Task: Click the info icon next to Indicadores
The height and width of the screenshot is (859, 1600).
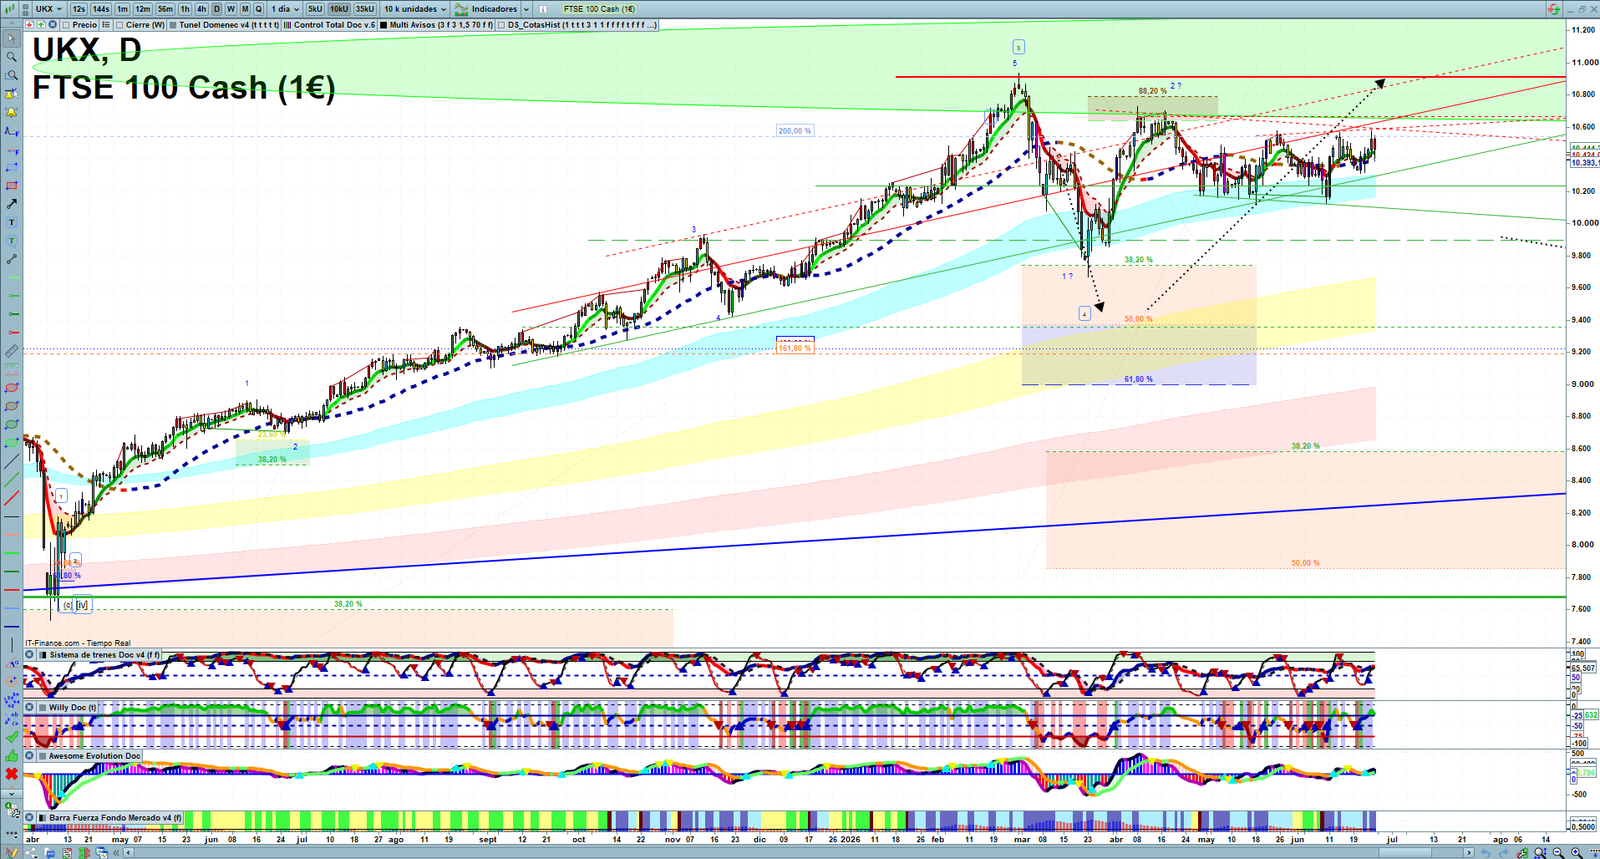Action: point(543,9)
